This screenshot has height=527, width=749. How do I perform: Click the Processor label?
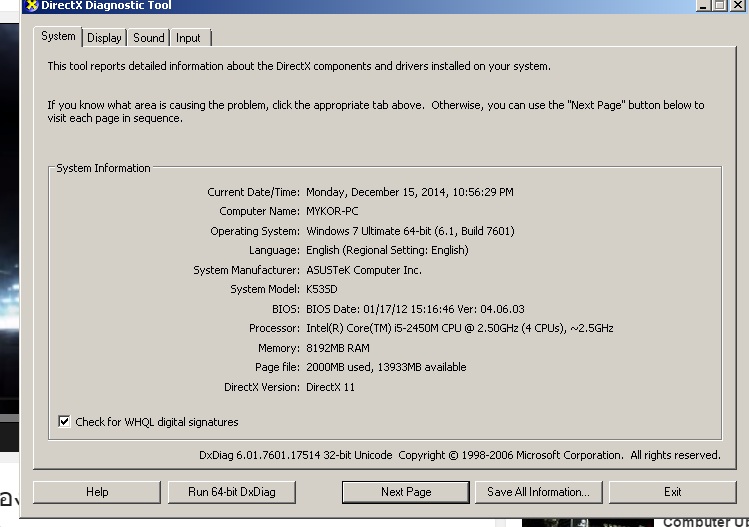(274, 328)
